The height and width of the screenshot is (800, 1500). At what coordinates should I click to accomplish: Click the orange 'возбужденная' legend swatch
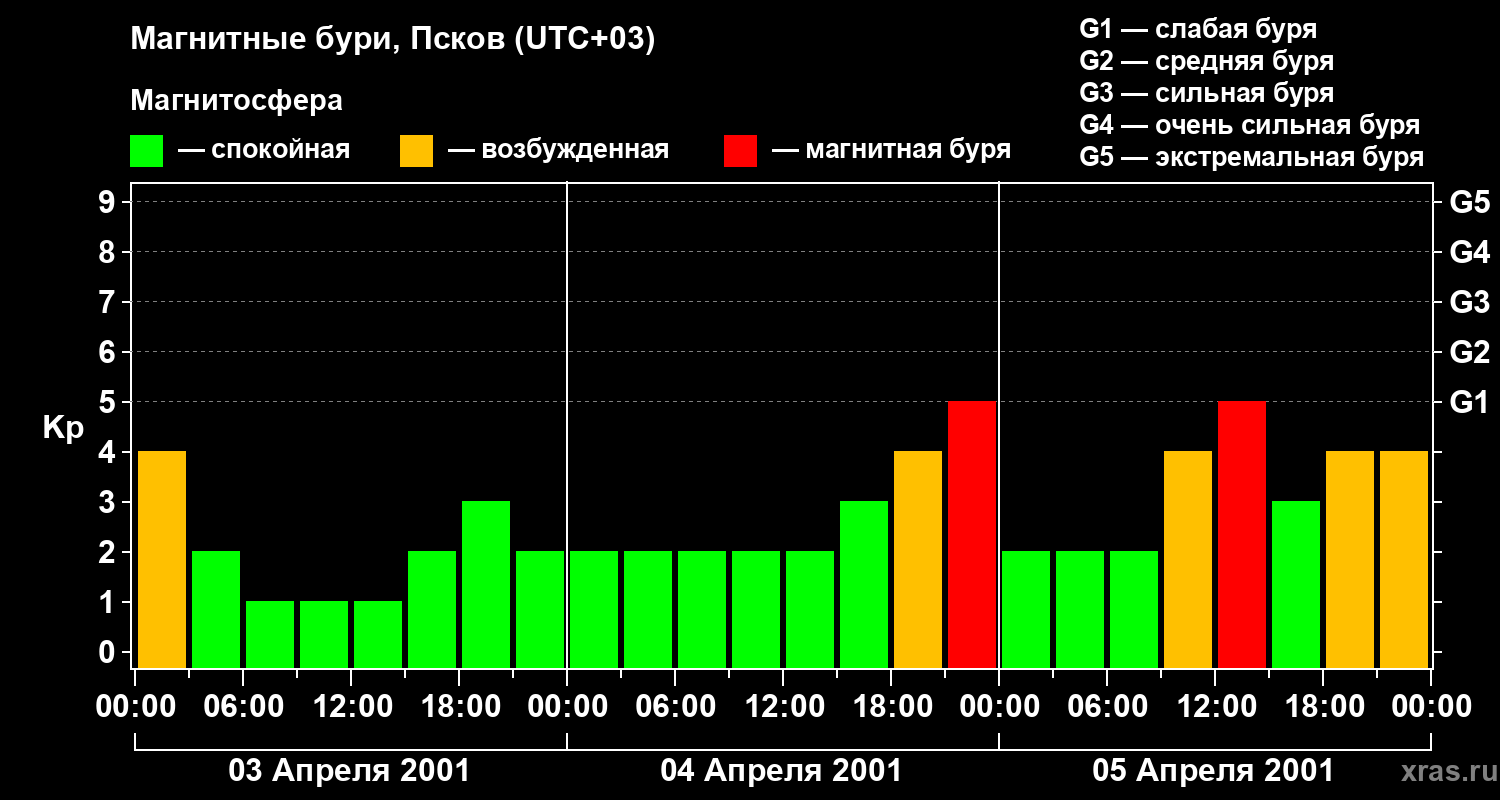tap(416, 151)
